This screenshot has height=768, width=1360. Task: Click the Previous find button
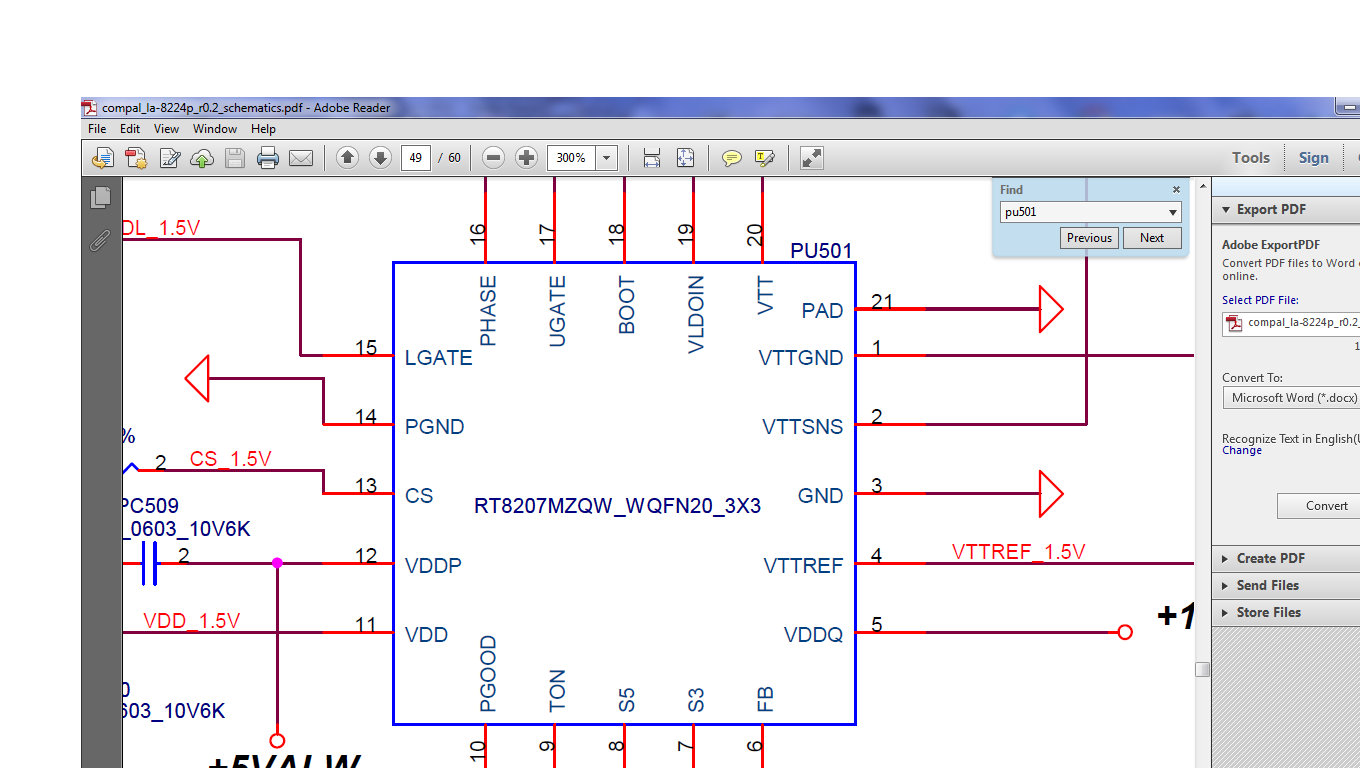coord(1089,238)
